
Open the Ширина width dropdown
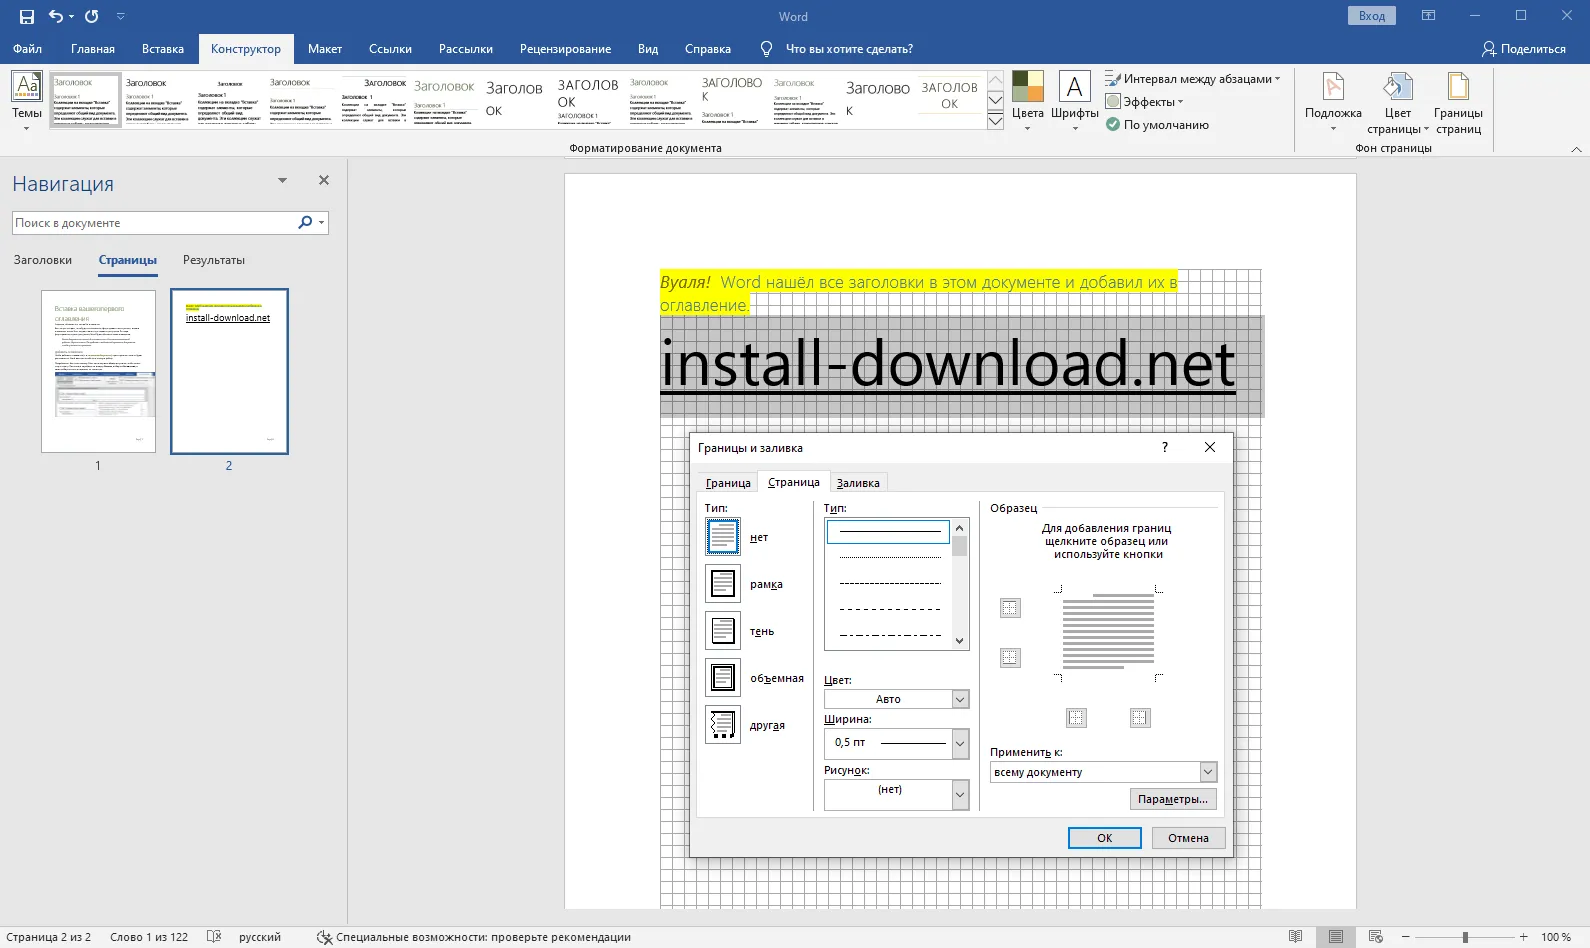(x=960, y=742)
